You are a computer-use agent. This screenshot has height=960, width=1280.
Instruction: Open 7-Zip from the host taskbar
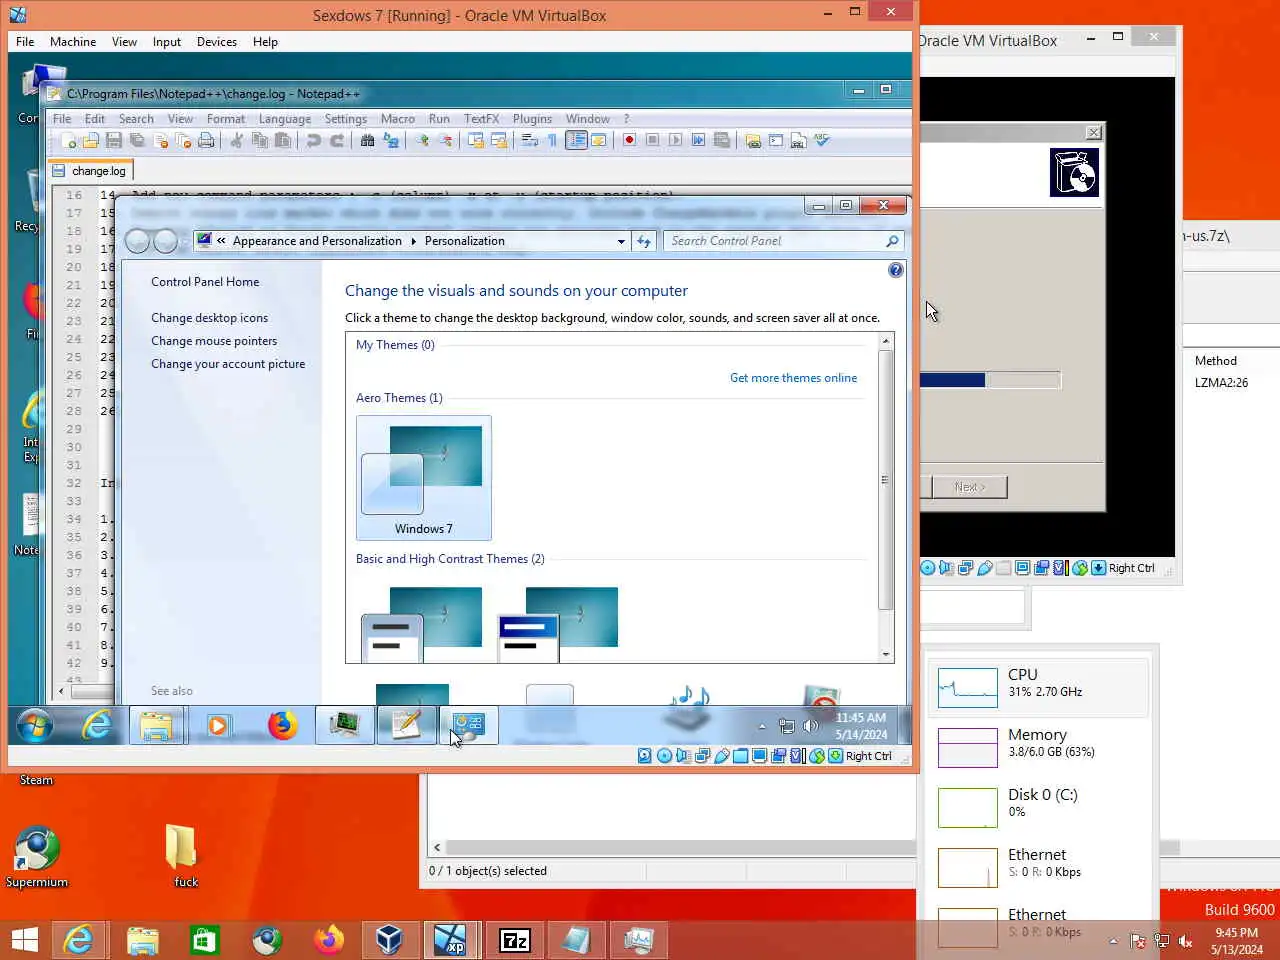(x=514, y=940)
